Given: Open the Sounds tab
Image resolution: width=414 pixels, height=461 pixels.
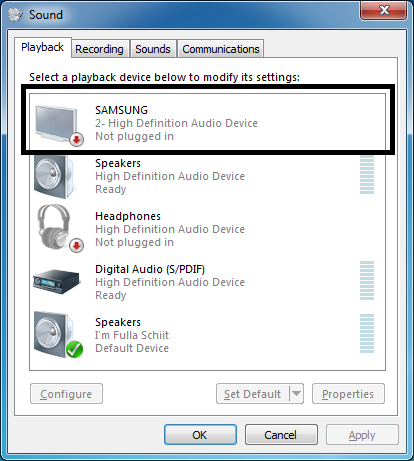Looking at the screenshot, I should (x=153, y=49).
